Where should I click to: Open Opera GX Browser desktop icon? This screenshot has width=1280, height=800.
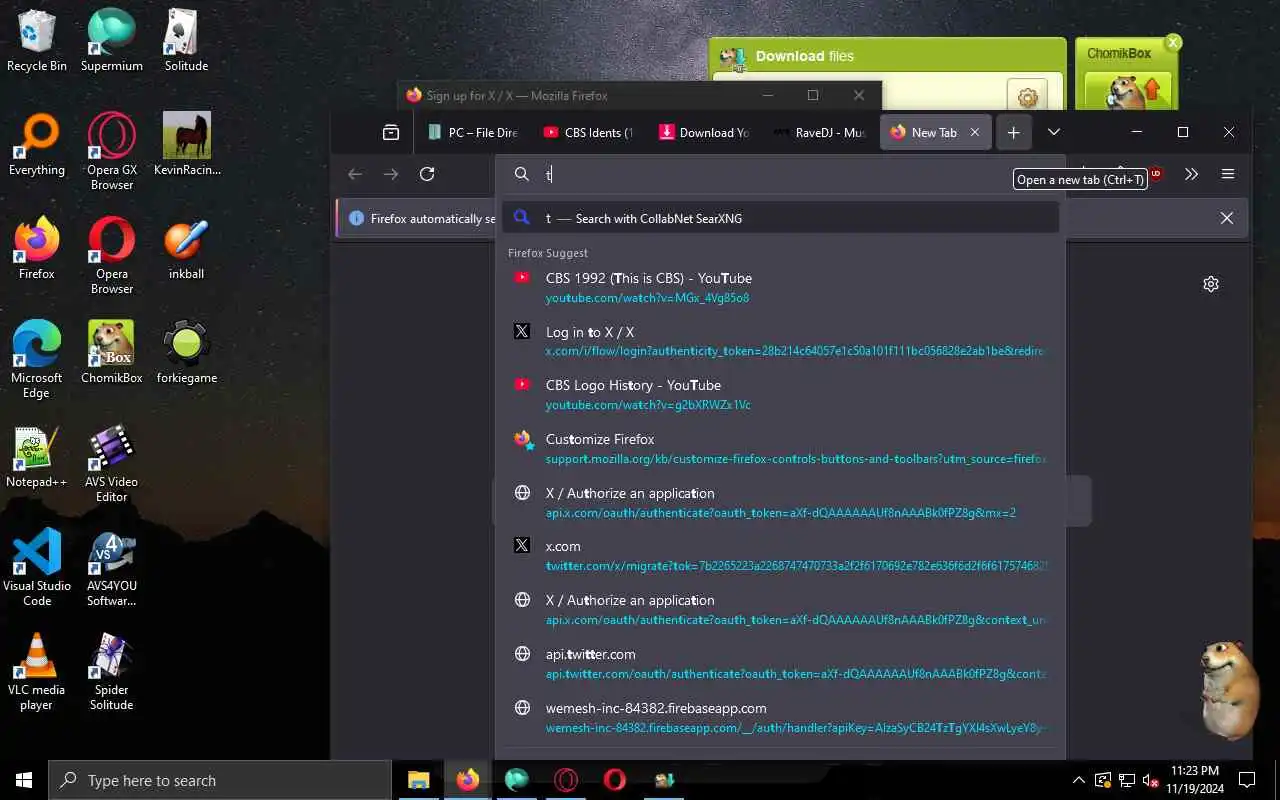click(112, 151)
